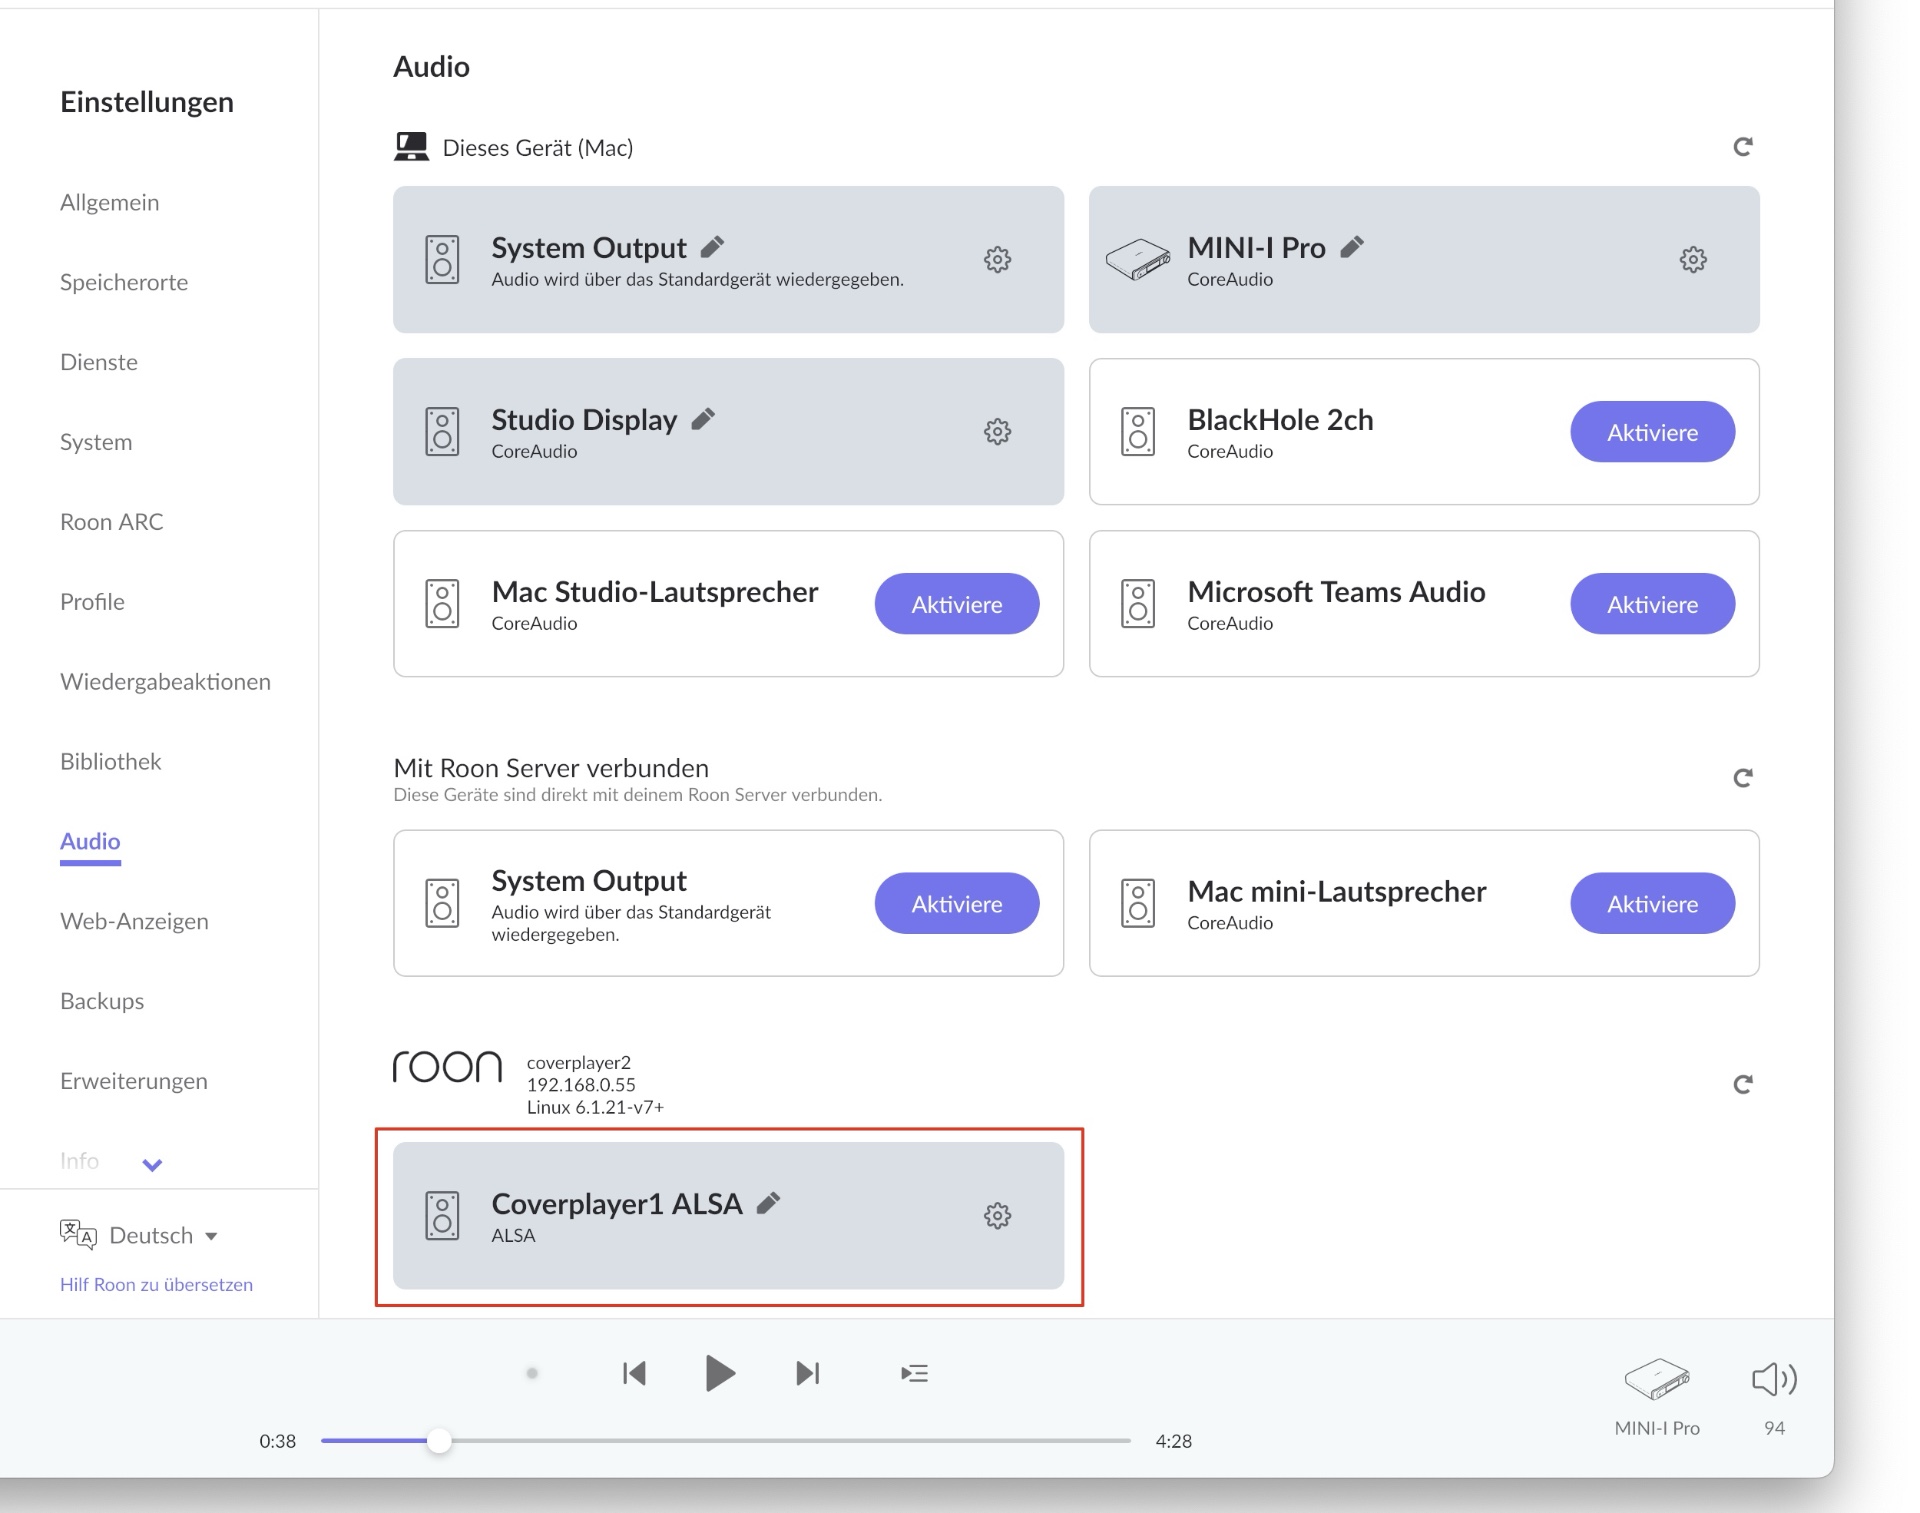Select MINI-I Pro zone icon in footer
Viewport: 1920px width, 1513px height.
1656,1379
